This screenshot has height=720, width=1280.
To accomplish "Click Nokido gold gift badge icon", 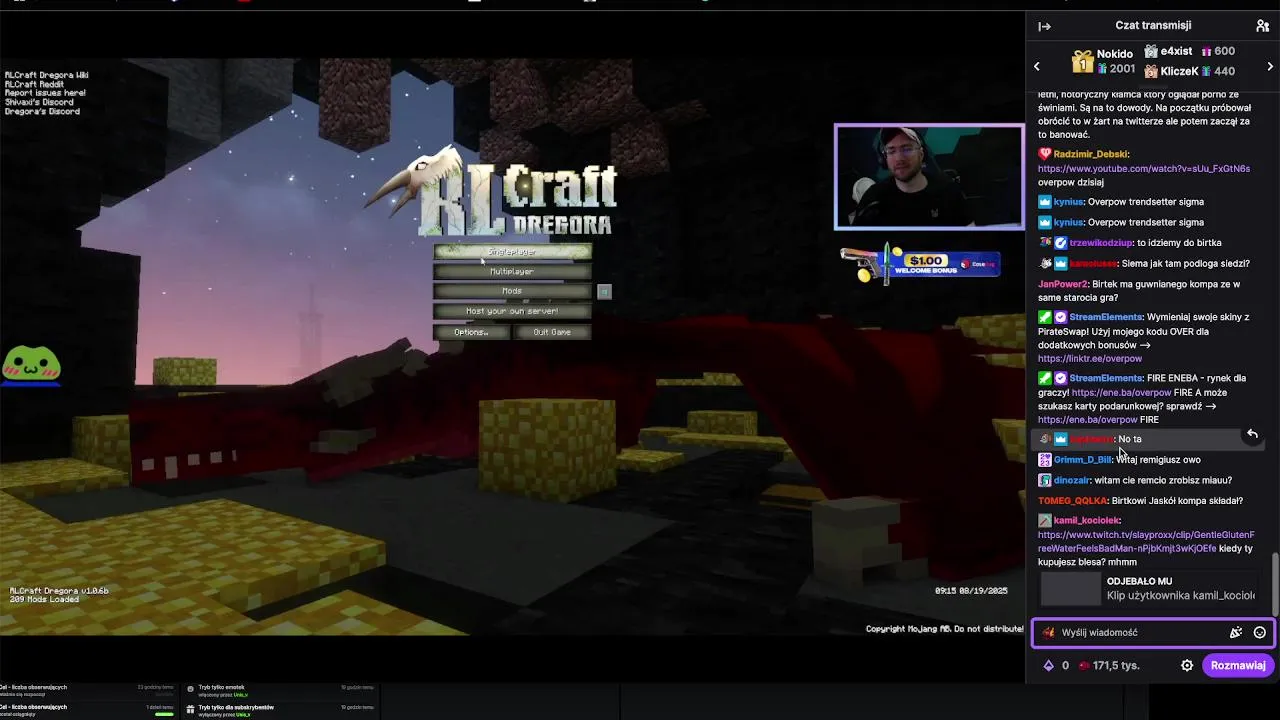I will pos(1082,62).
